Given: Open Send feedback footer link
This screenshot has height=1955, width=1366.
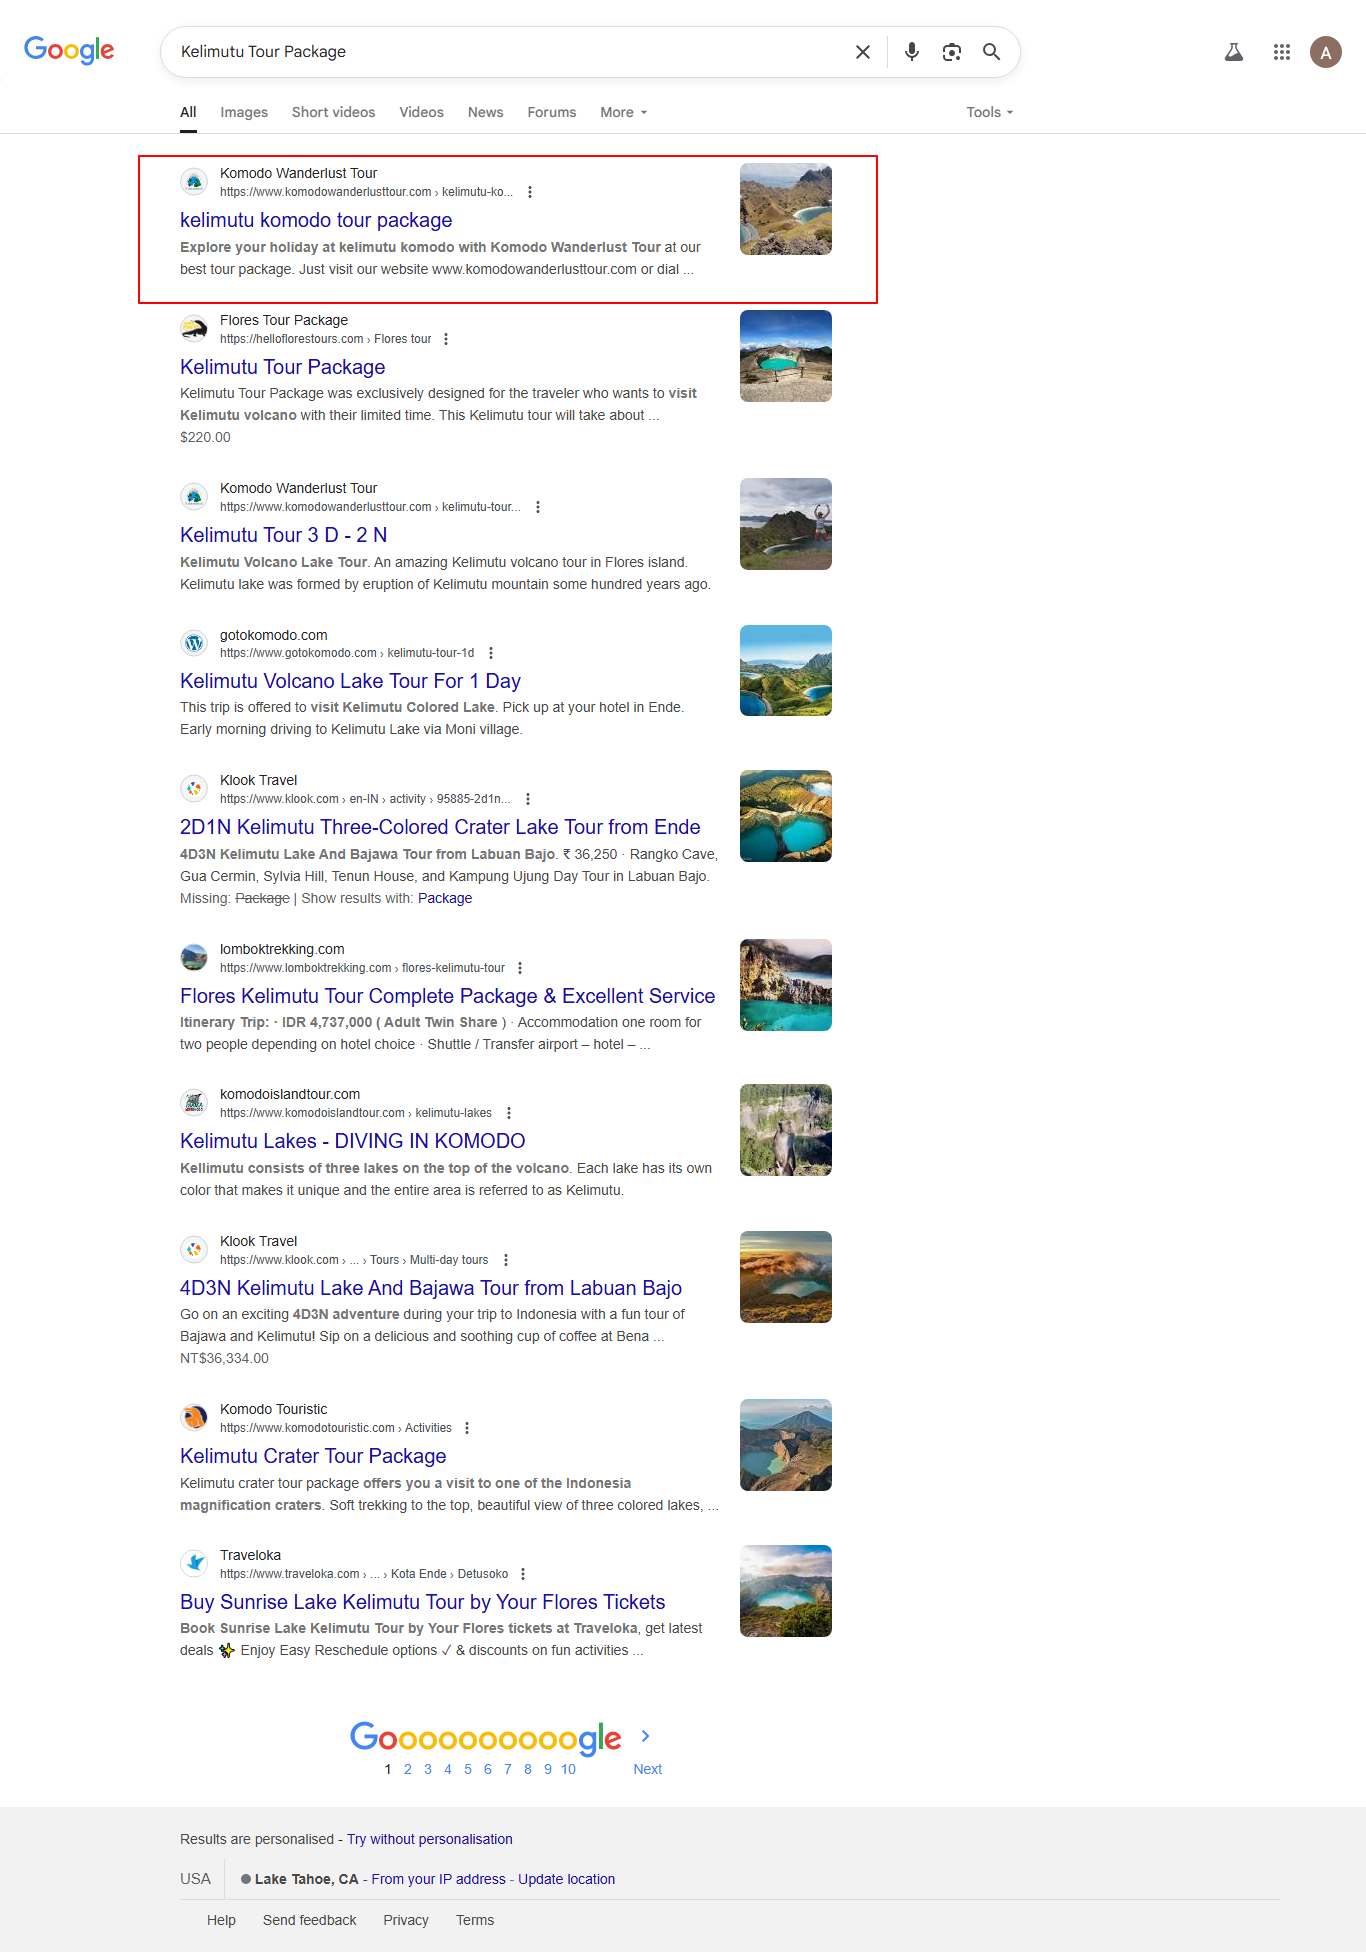Looking at the screenshot, I should (309, 1920).
